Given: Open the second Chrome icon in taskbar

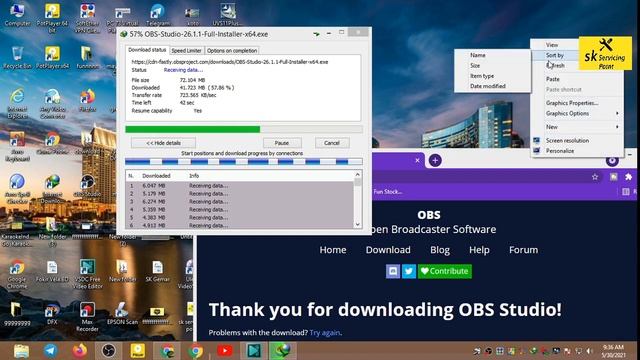Looking at the screenshot, I should click(x=196, y=351).
